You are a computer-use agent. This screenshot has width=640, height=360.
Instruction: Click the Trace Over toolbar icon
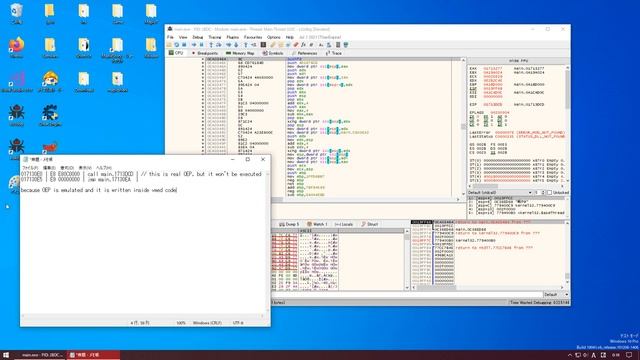point(236,45)
